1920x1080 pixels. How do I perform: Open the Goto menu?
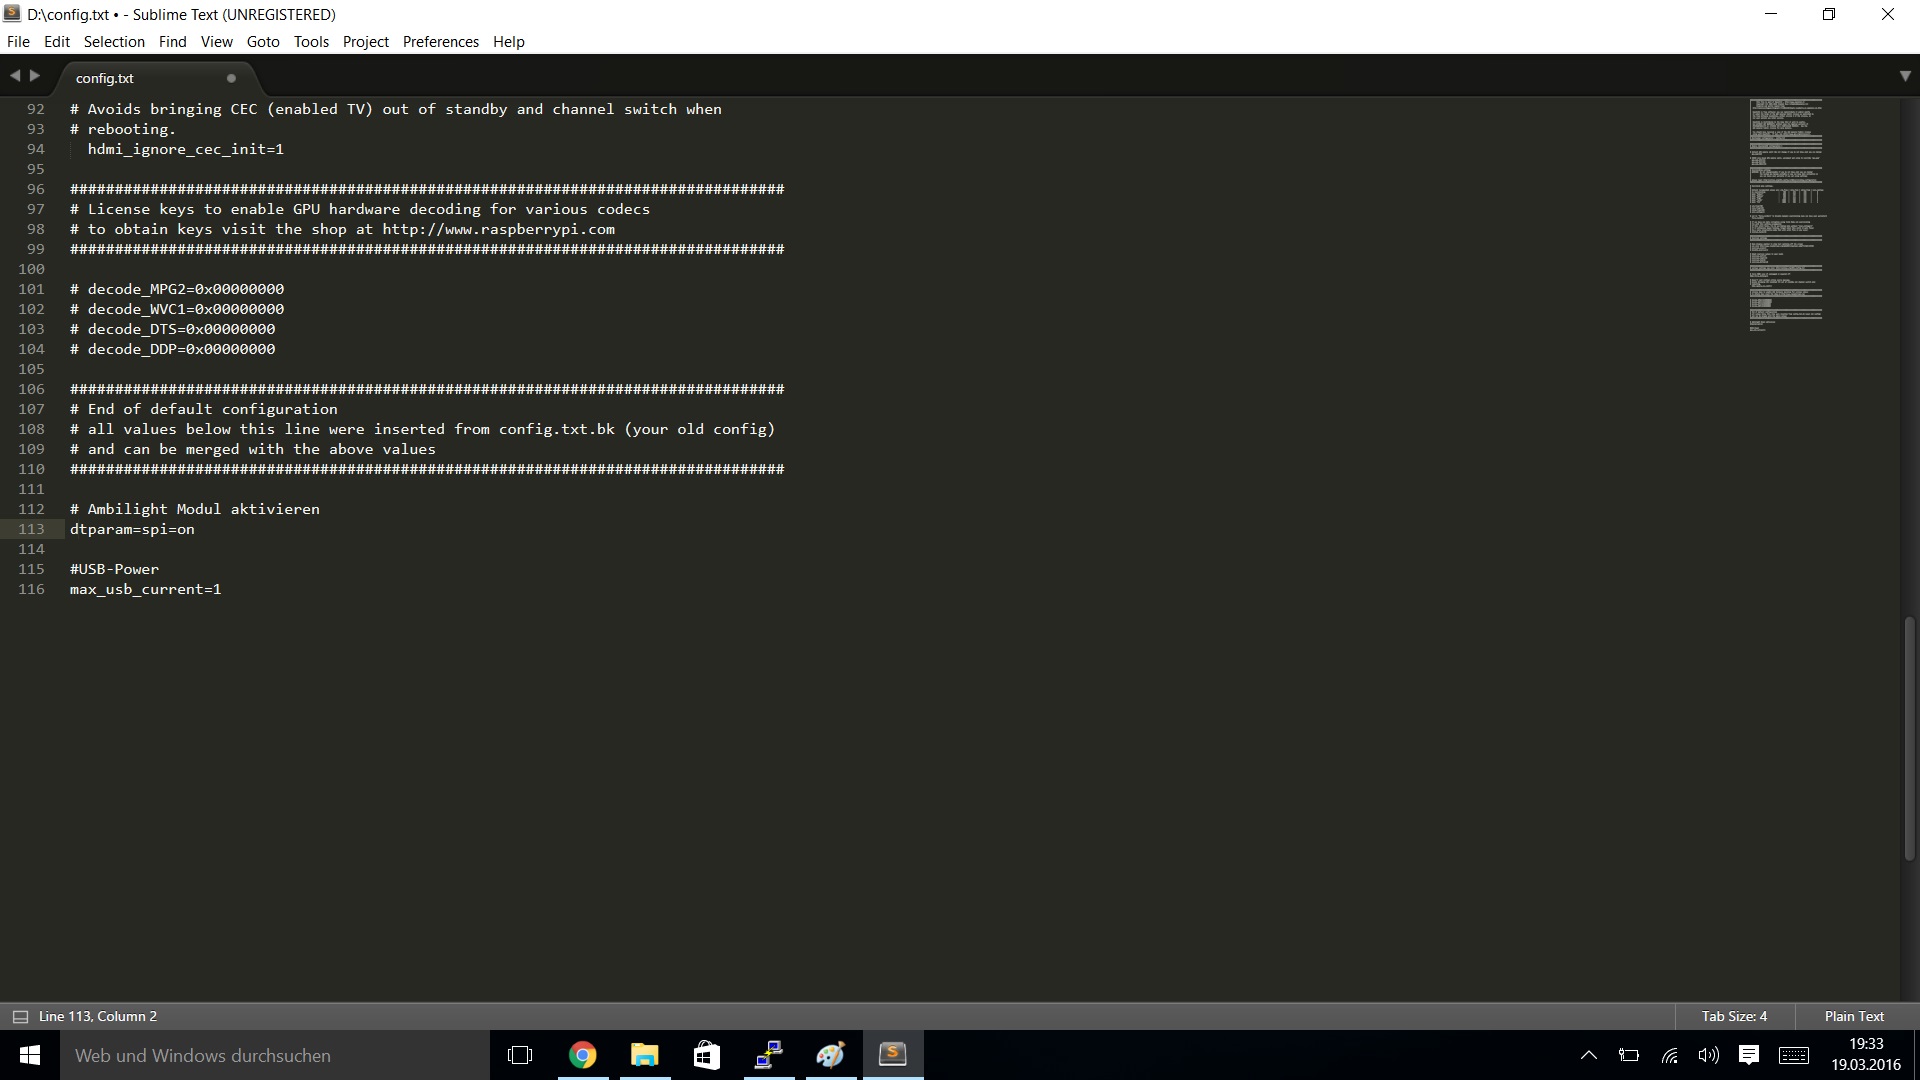(263, 42)
